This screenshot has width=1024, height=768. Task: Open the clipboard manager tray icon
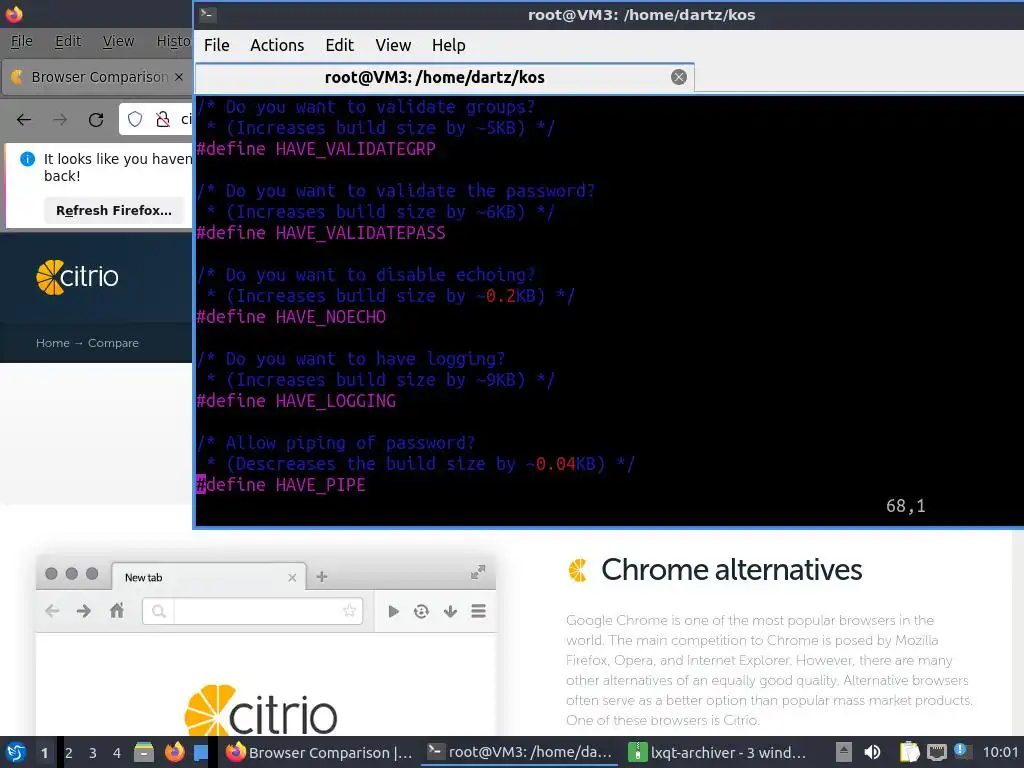(909, 752)
